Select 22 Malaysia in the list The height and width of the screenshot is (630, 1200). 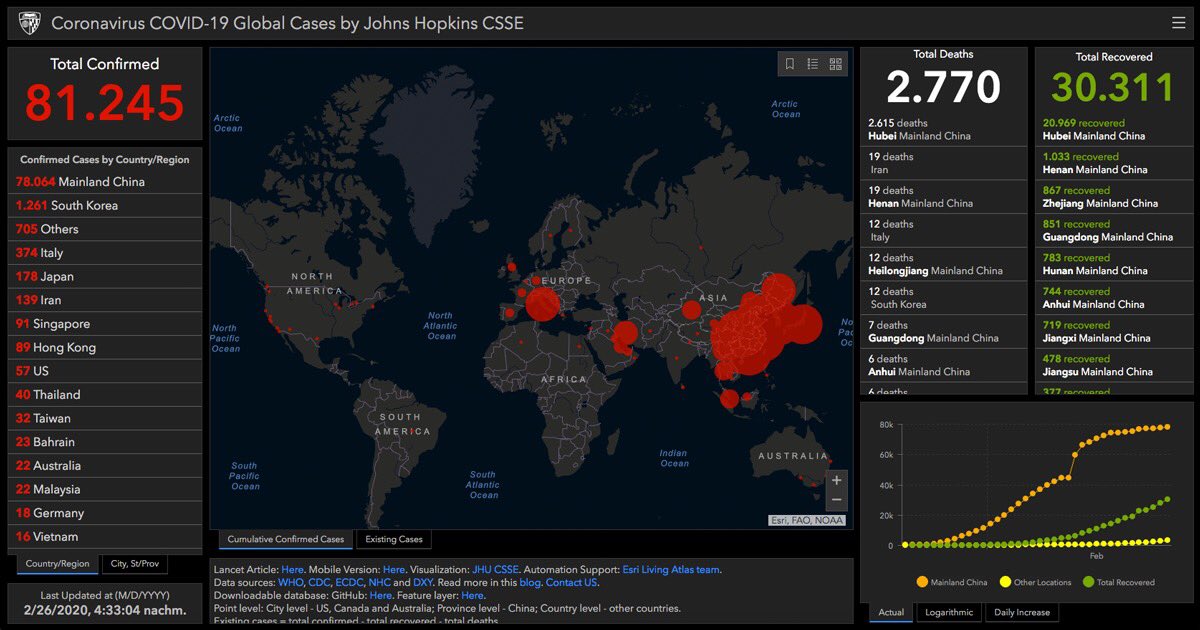click(x=105, y=489)
